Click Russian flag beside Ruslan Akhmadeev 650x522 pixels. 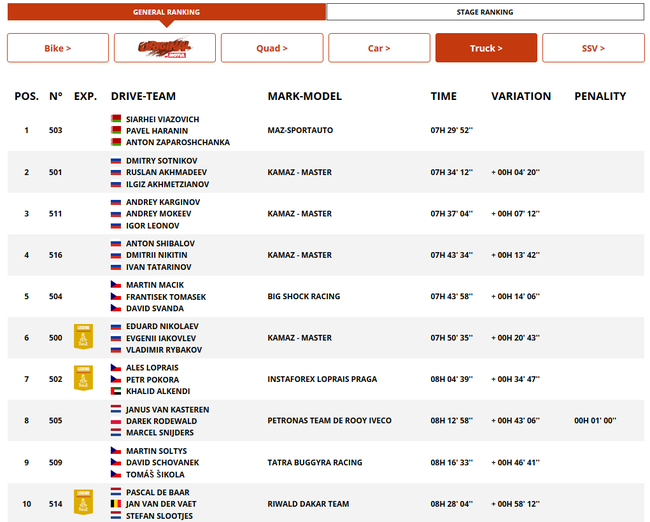116,172
